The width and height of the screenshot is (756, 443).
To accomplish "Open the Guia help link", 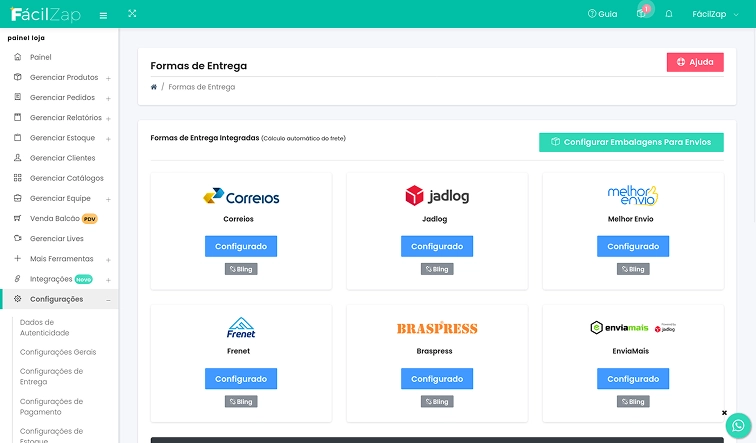I will [602, 14].
